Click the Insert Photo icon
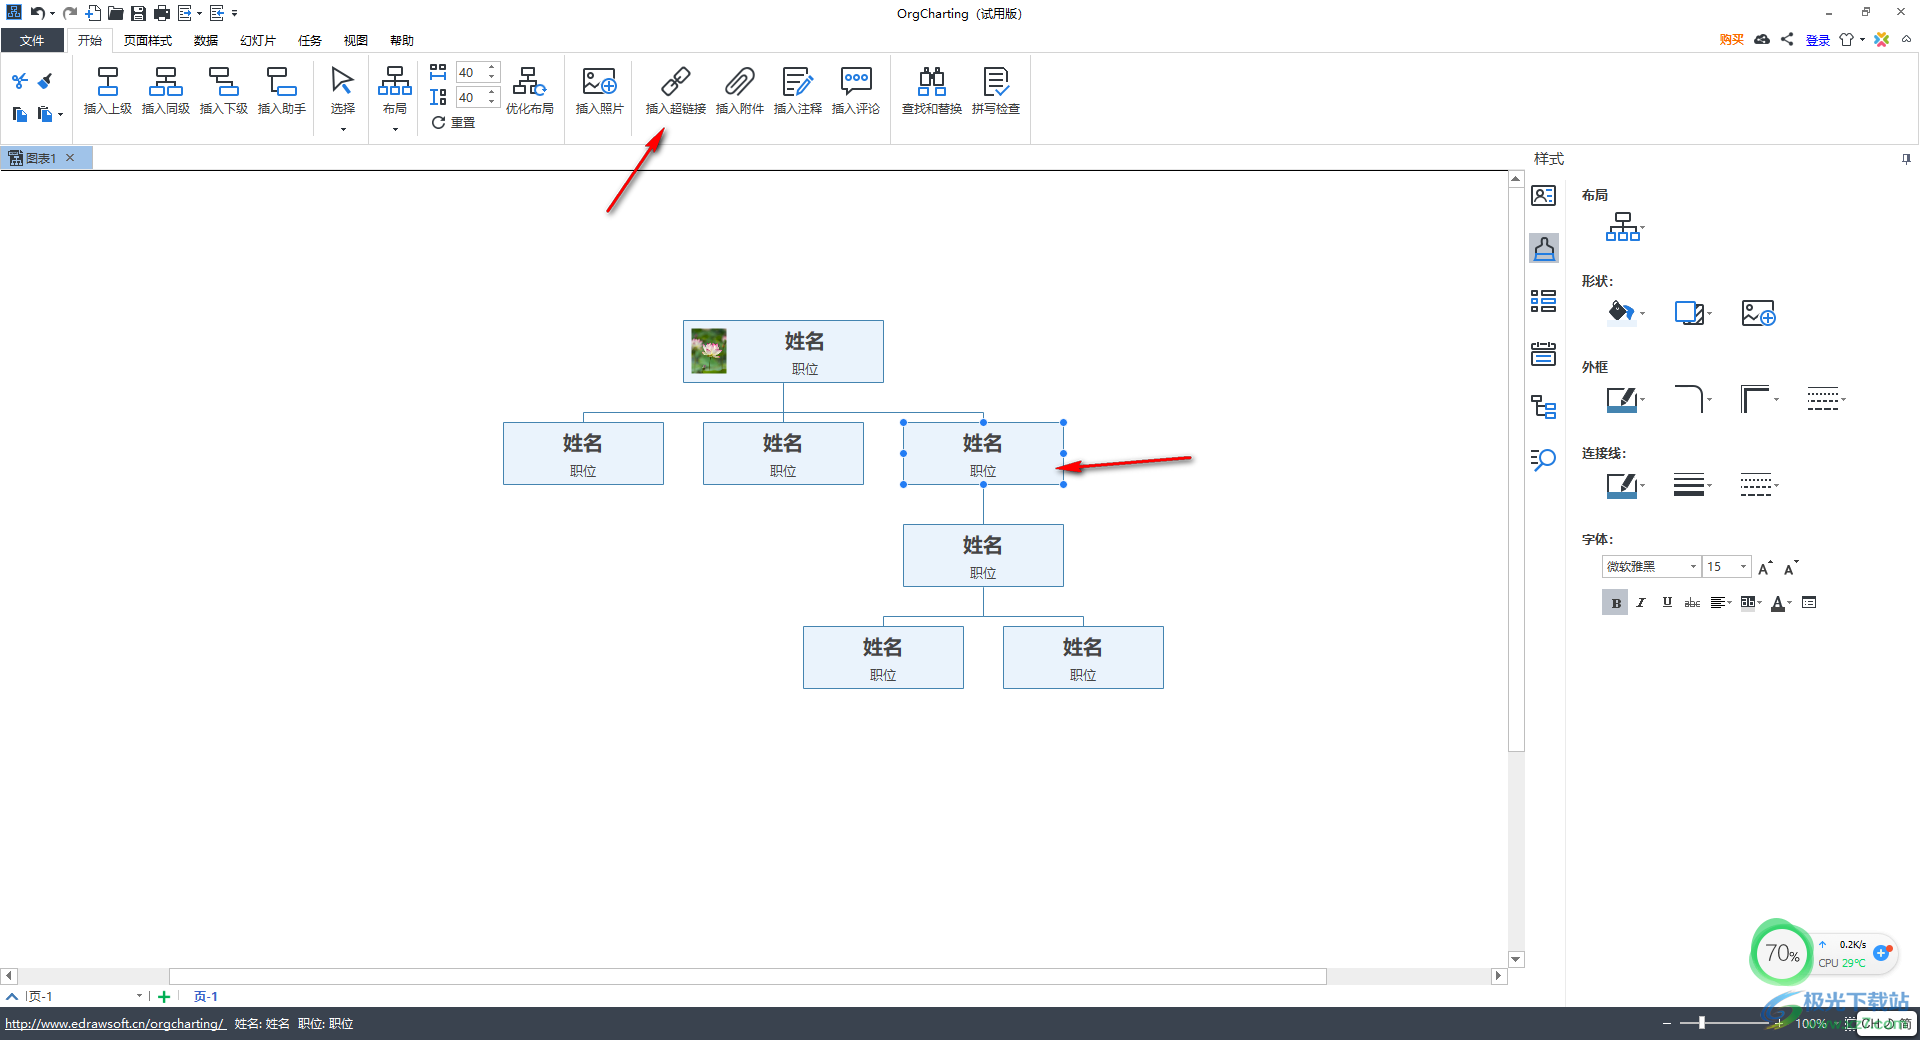Image resolution: width=1920 pixels, height=1040 pixels. 599,82
